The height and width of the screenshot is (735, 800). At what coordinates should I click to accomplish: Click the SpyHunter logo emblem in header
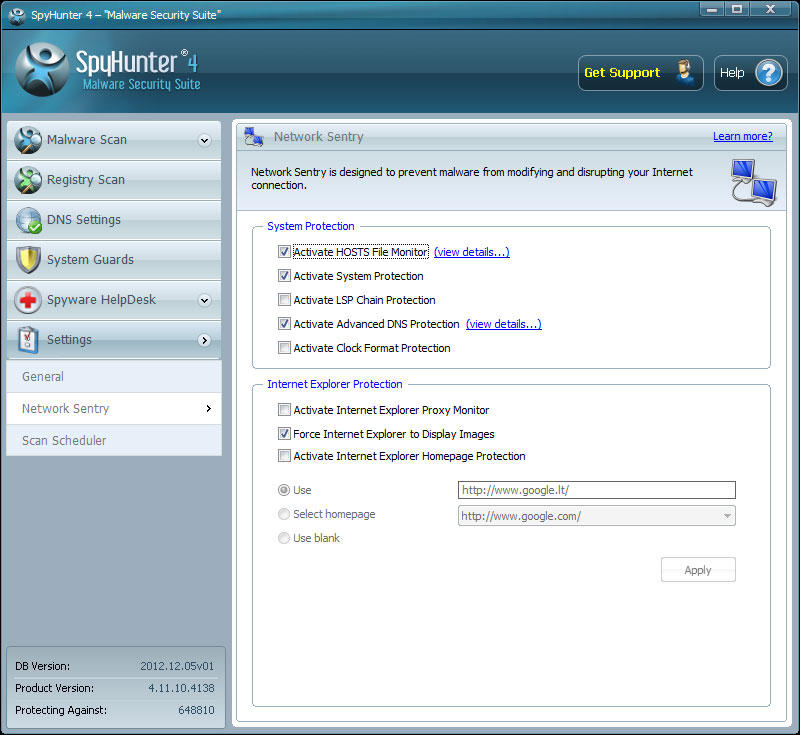click(42, 69)
